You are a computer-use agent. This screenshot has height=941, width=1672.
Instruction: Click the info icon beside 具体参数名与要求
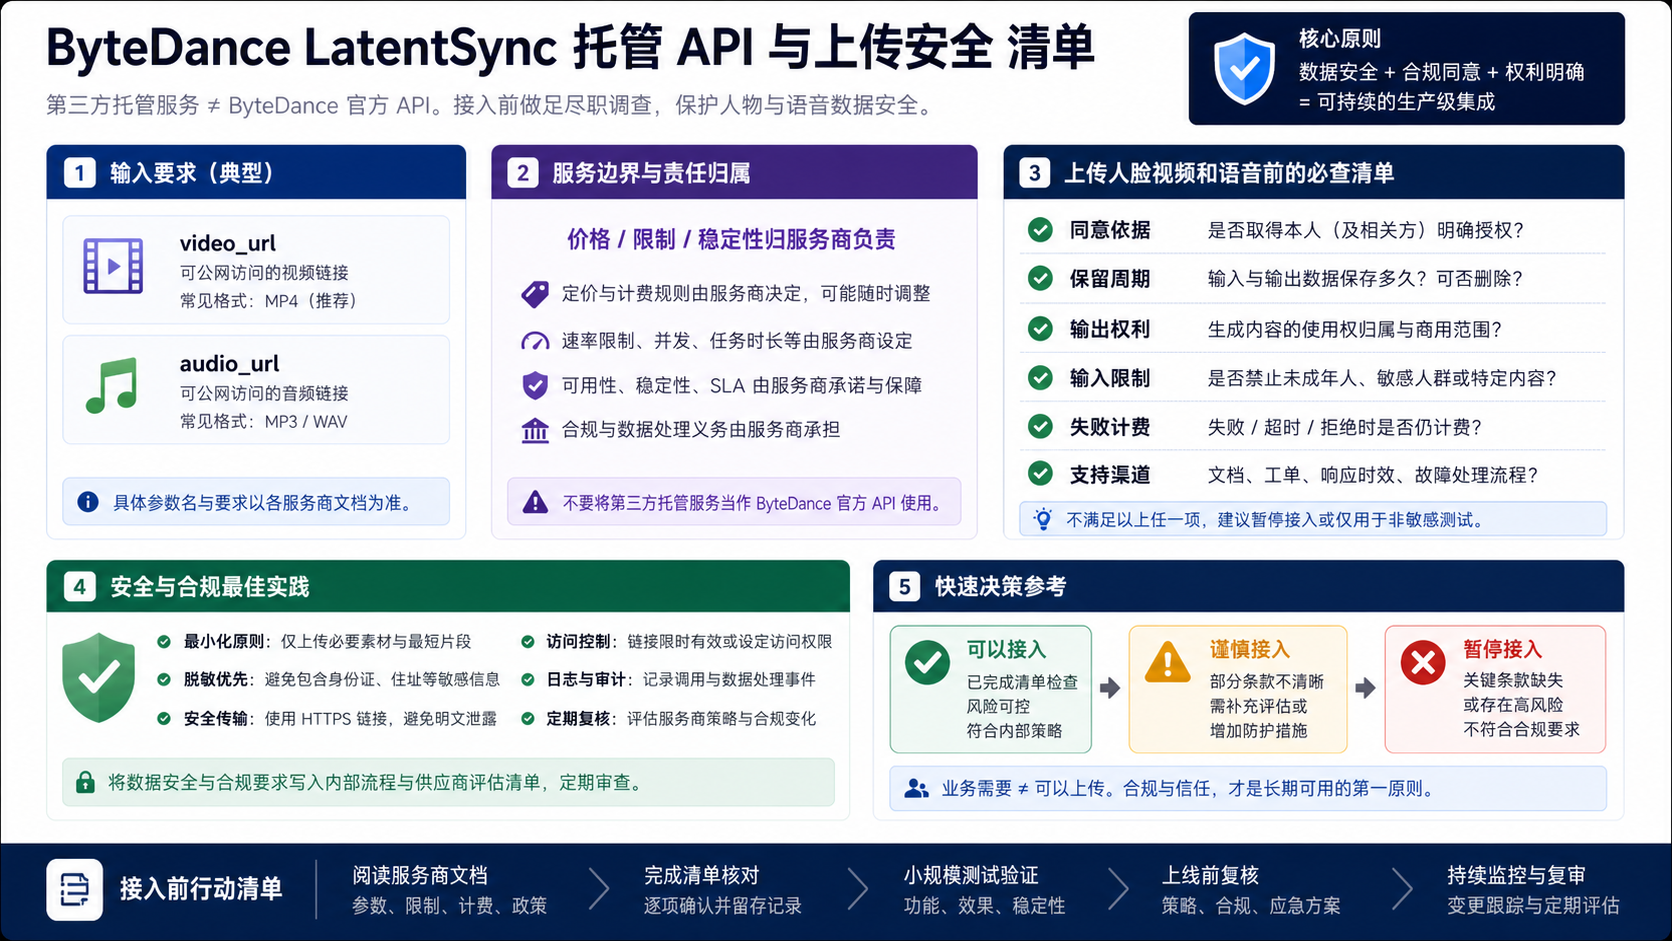coord(88,502)
